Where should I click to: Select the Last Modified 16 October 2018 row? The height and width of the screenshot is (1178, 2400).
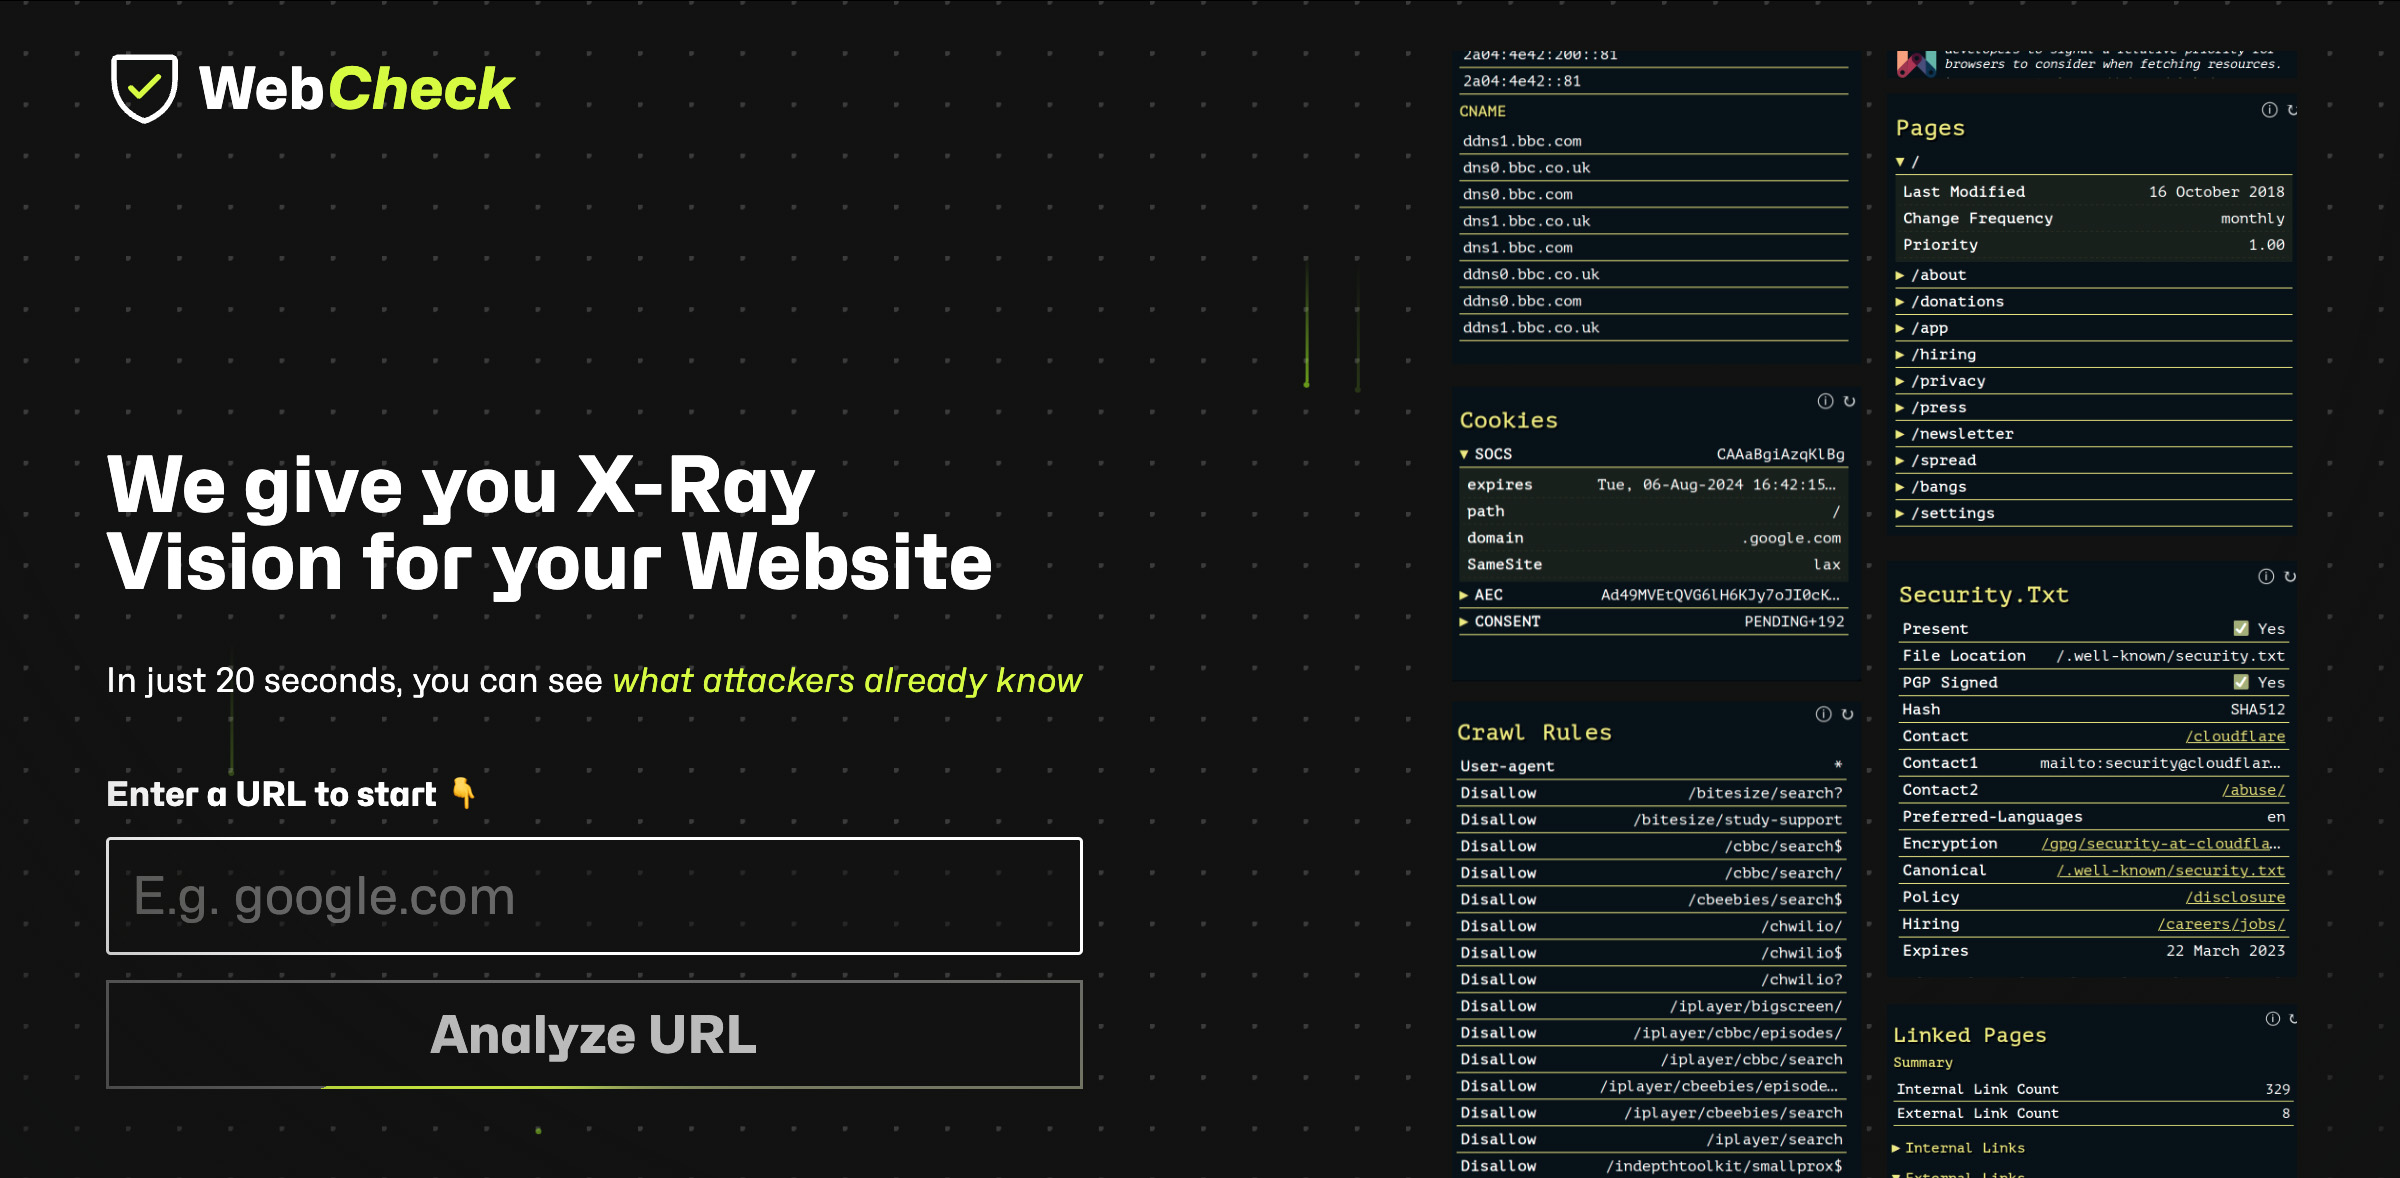[x=2093, y=192]
